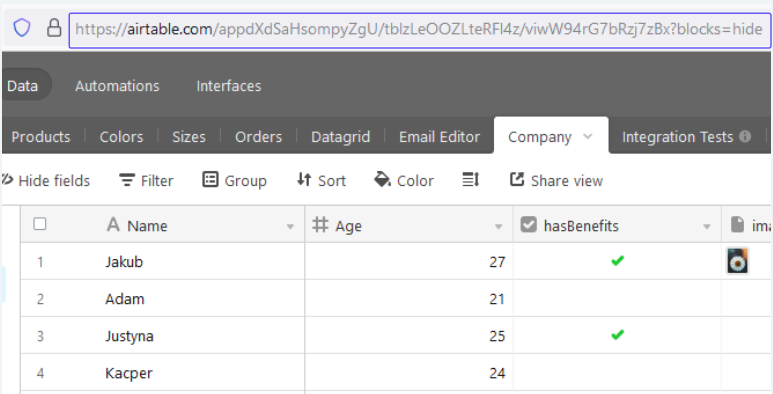Open the Hide fields menu

(46, 180)
